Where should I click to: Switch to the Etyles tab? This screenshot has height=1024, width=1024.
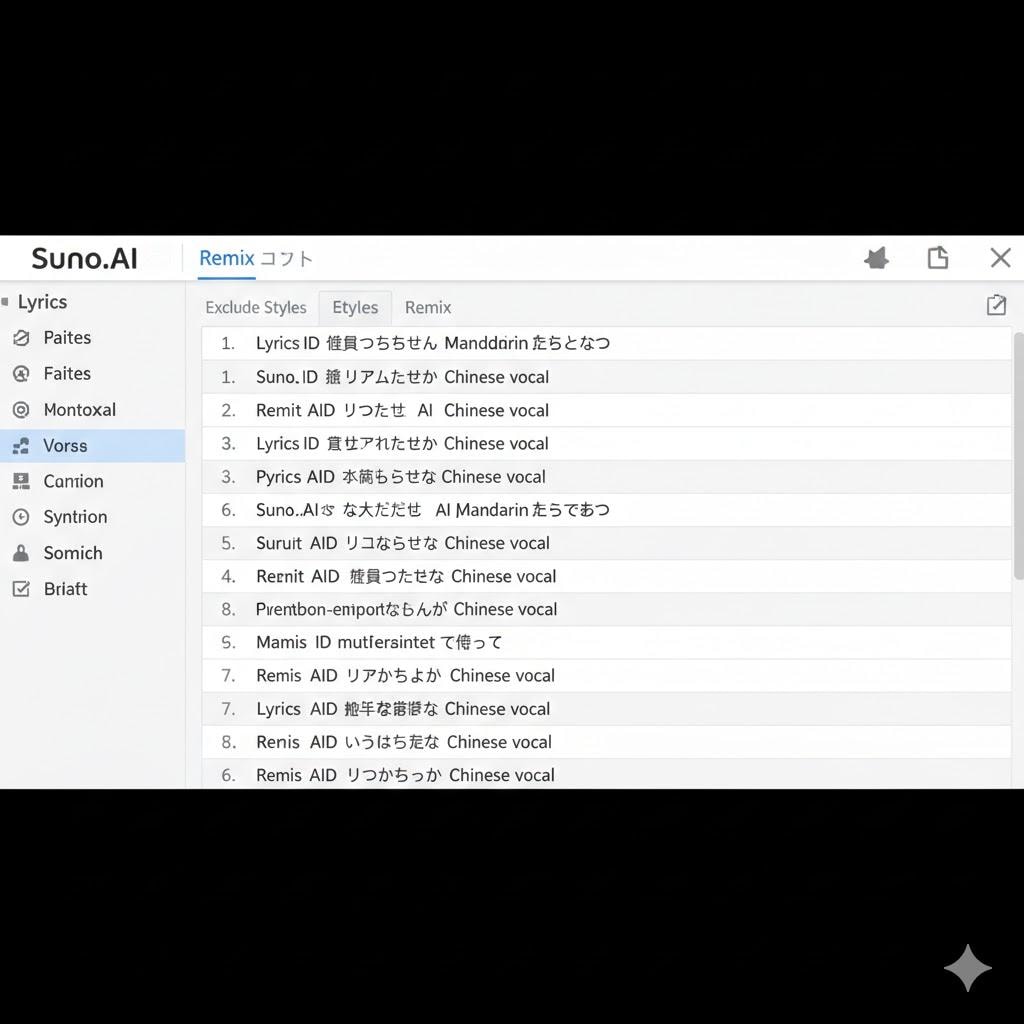[x=354, y=307]
